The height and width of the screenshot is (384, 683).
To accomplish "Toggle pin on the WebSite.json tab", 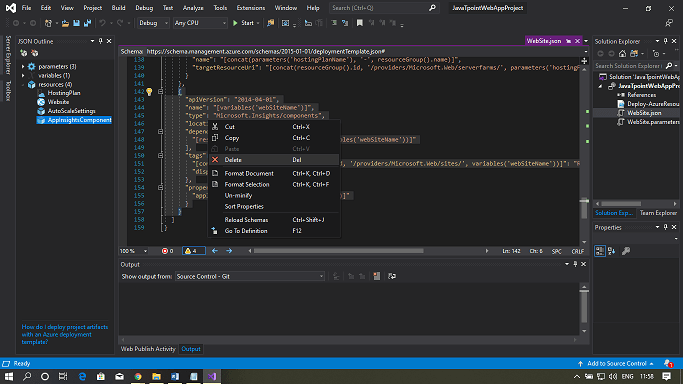I will (568, 41).
